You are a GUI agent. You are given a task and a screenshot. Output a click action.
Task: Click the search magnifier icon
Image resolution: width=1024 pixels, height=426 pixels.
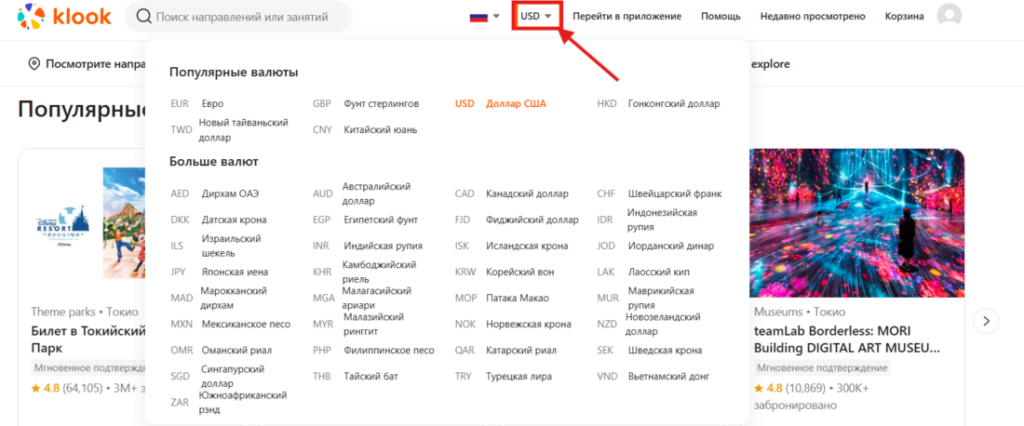(144, 16)
